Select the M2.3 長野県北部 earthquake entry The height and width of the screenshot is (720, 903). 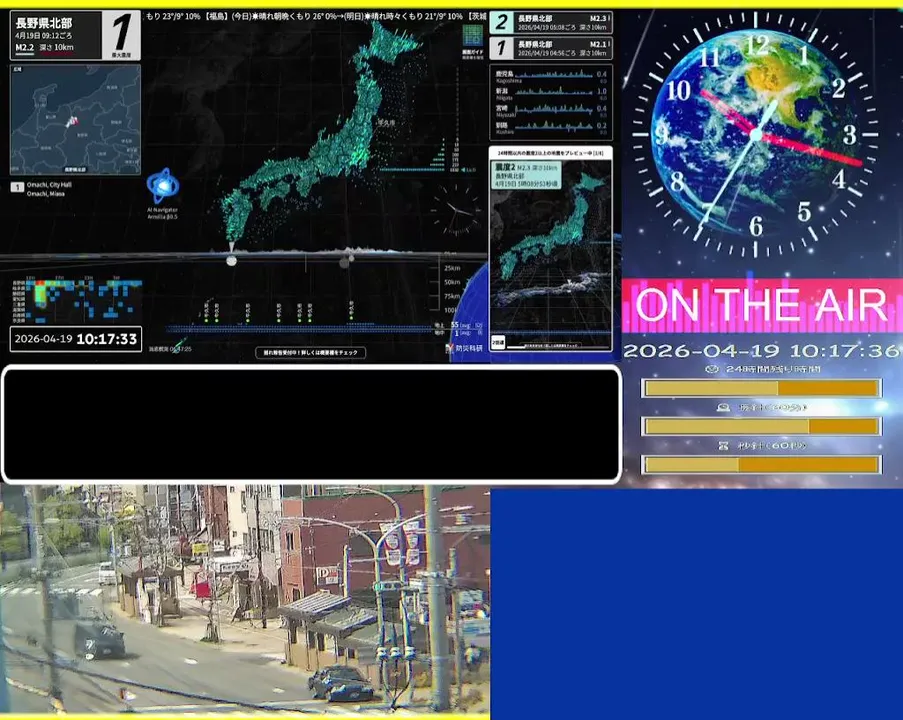coord(551,23)
